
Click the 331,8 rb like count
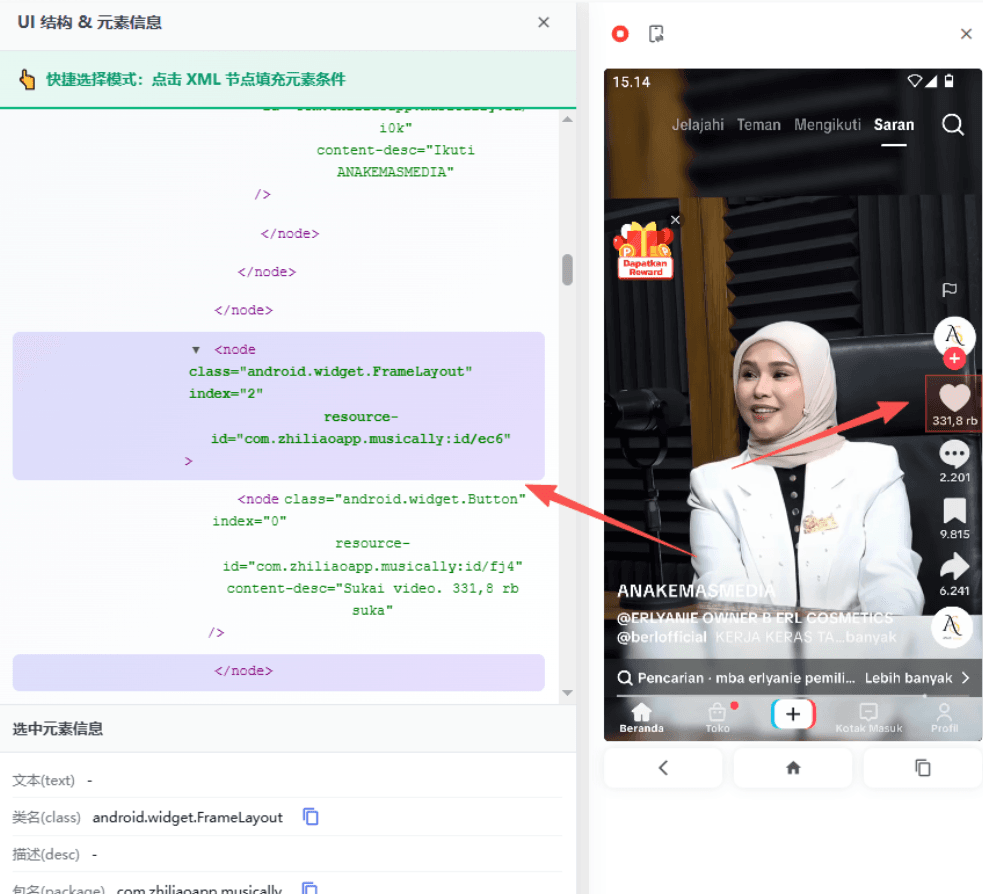tap(954, 421)
